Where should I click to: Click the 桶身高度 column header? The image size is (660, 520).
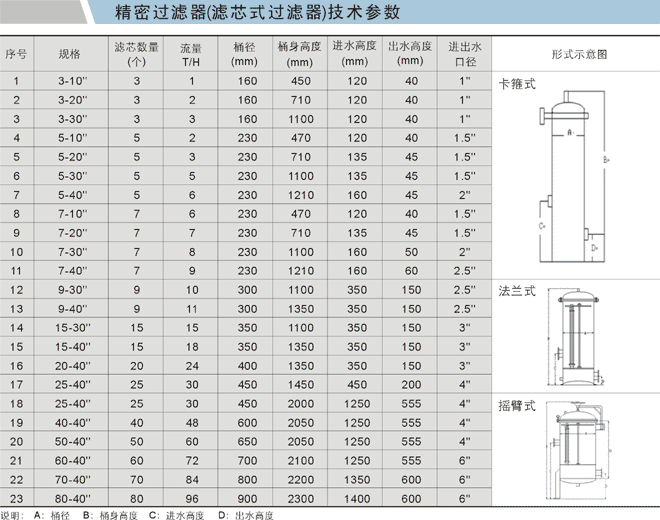(x=300, y=53)
